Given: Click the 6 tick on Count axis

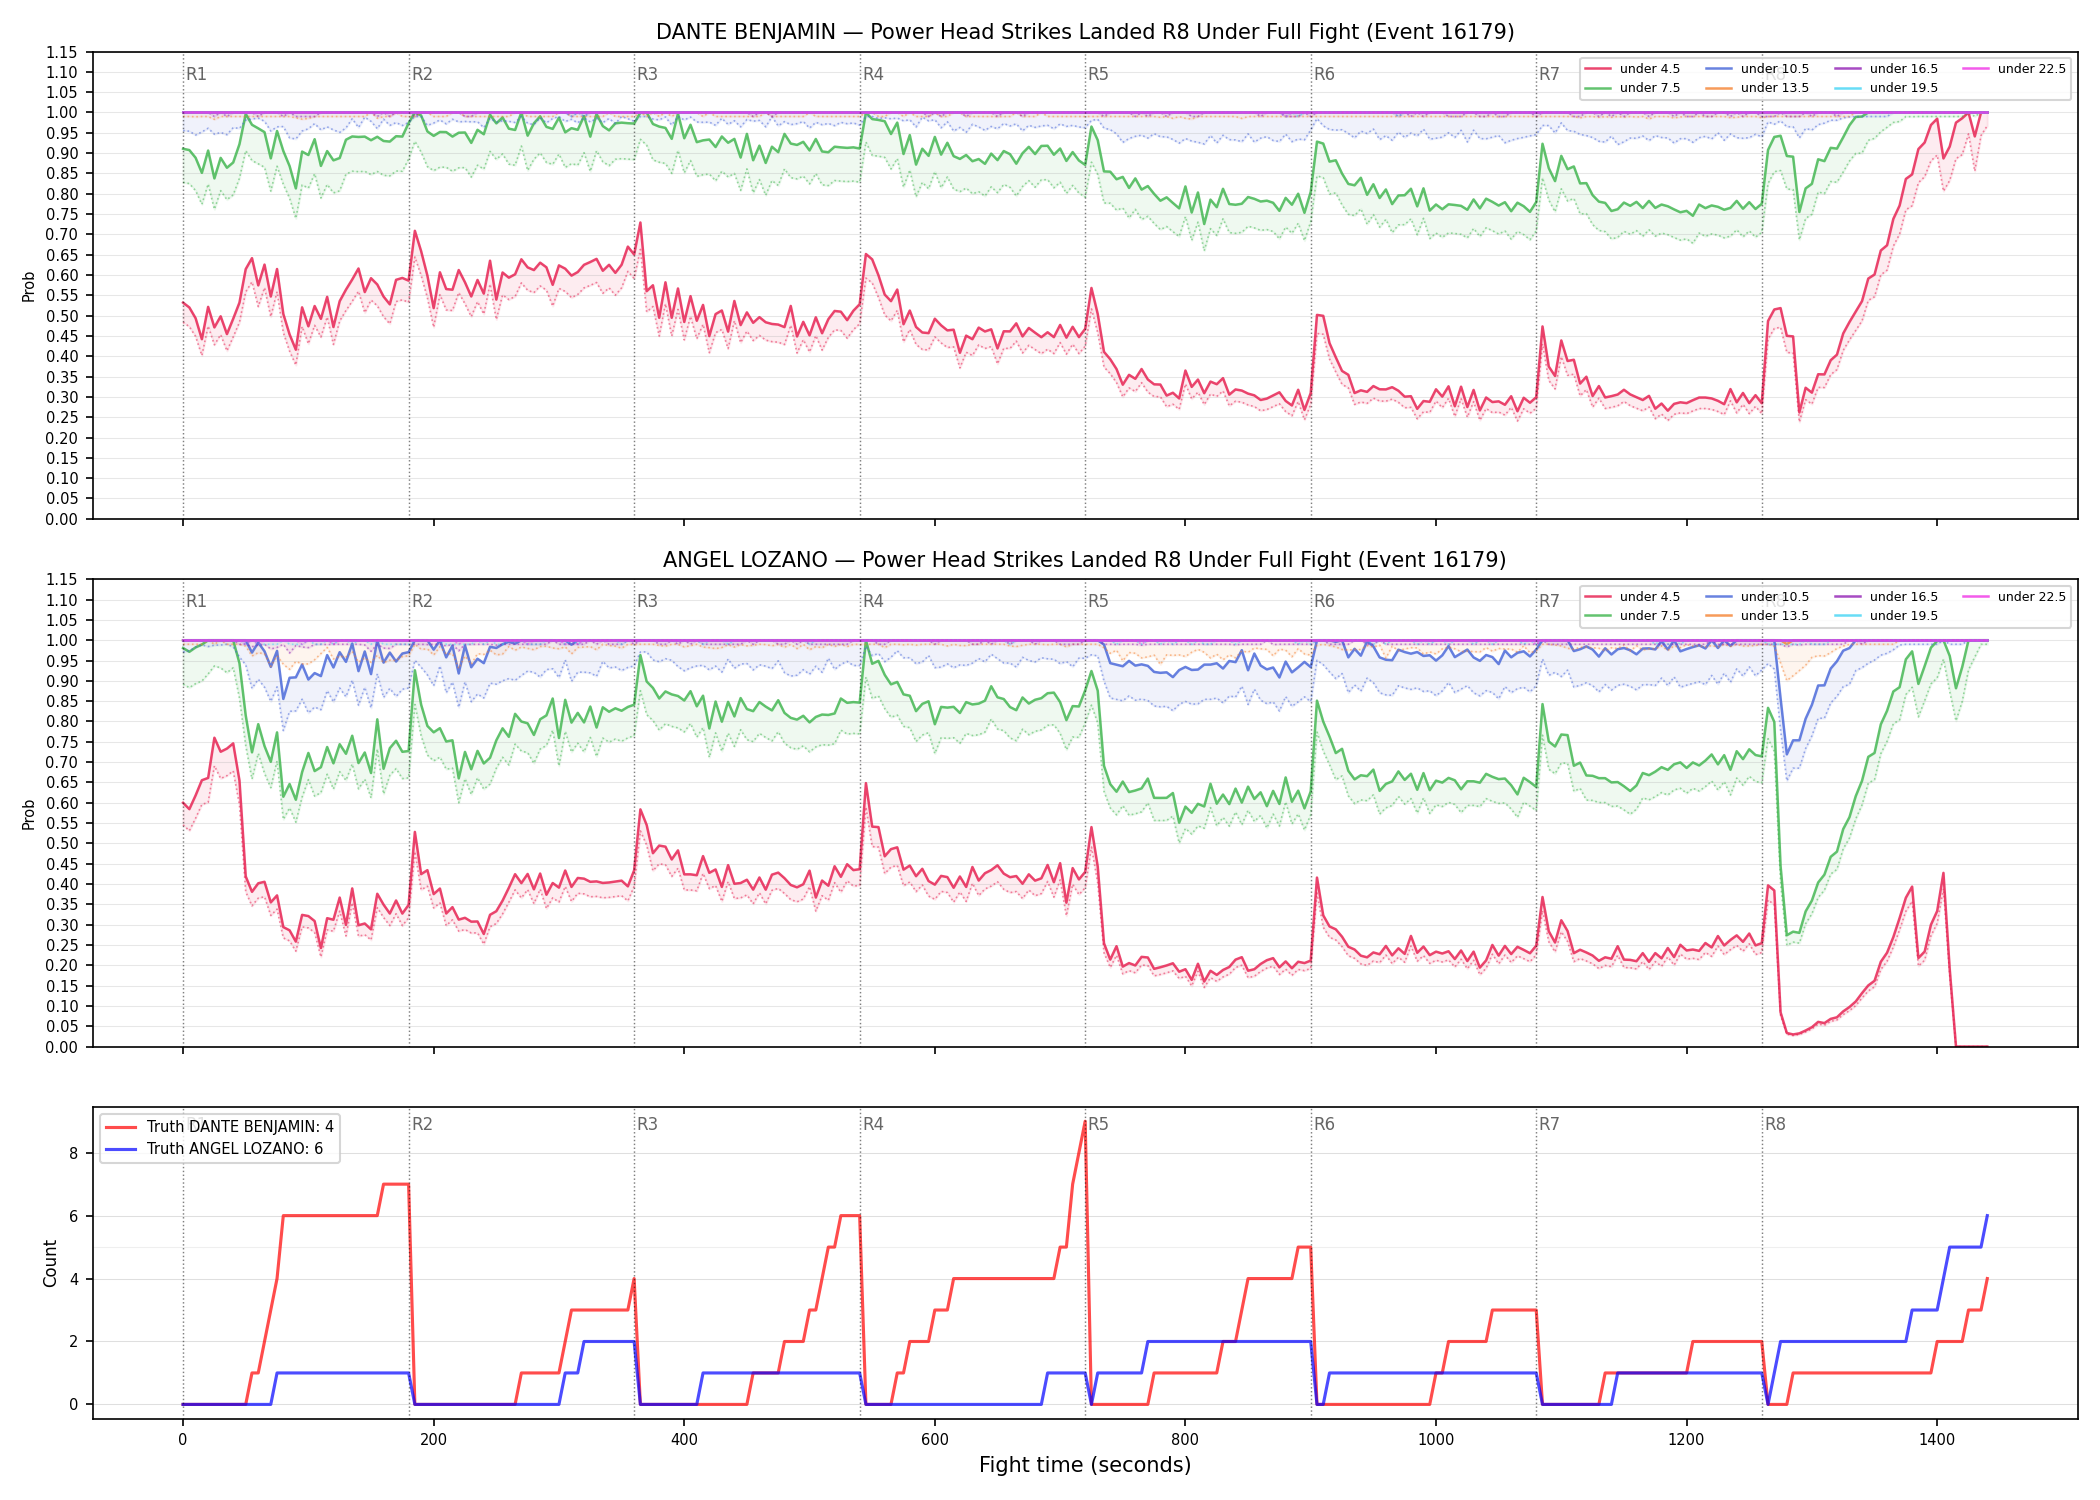Looking at the screenshot, I should point(74,1216).
